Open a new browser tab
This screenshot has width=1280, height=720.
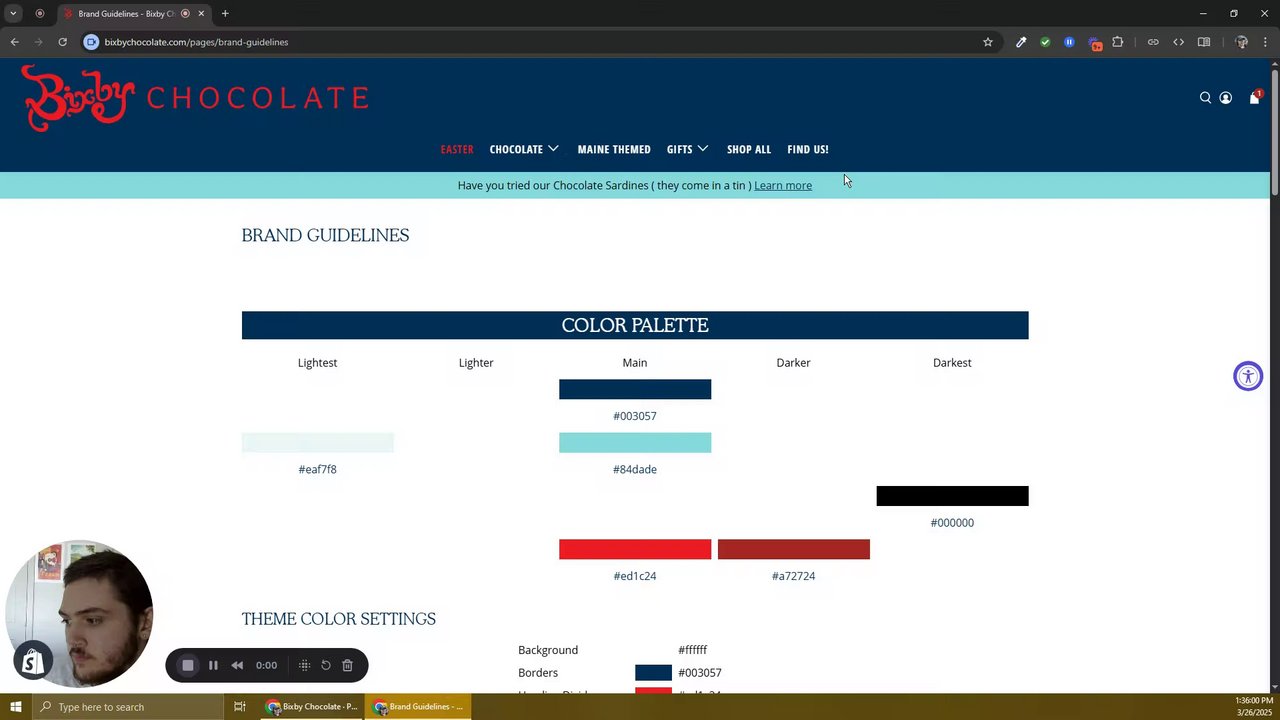click(225, 14)
